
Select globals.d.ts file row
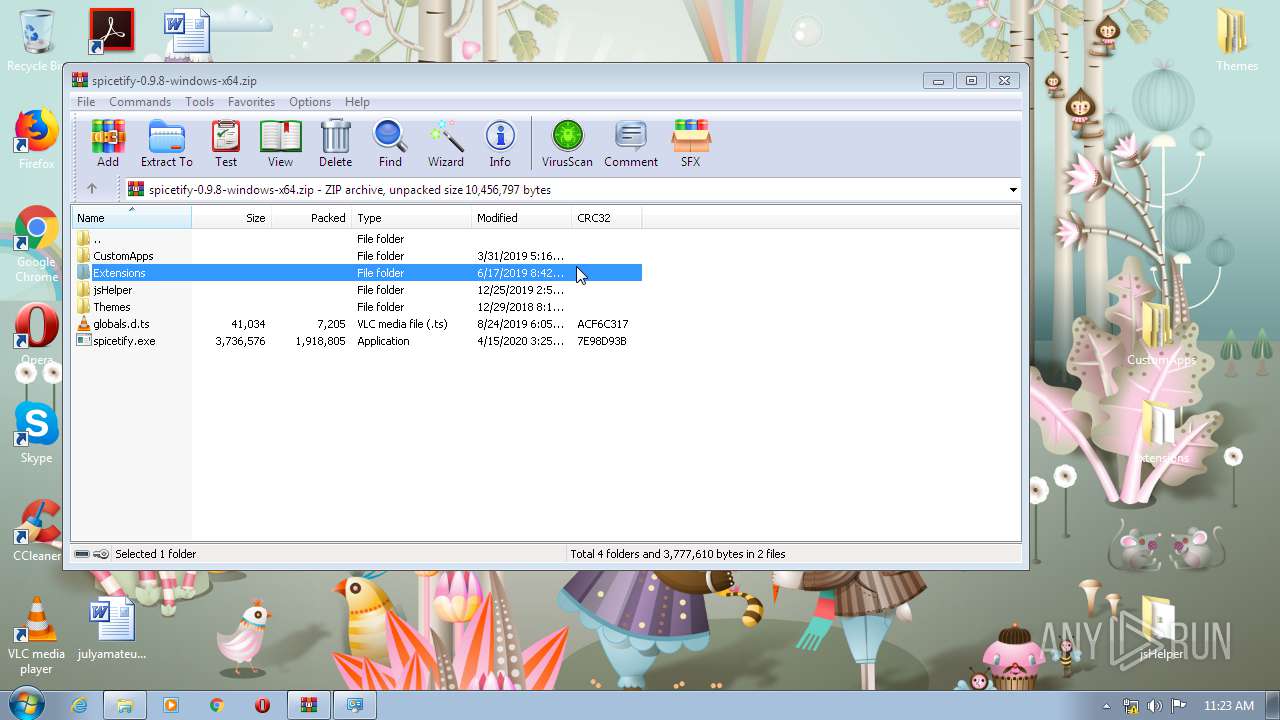(357, 324)
